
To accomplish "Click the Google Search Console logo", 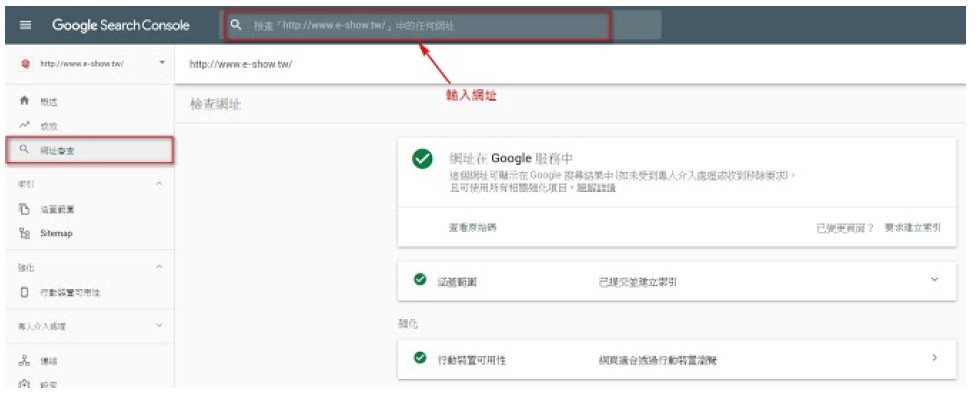I will (x=121, y=26).
